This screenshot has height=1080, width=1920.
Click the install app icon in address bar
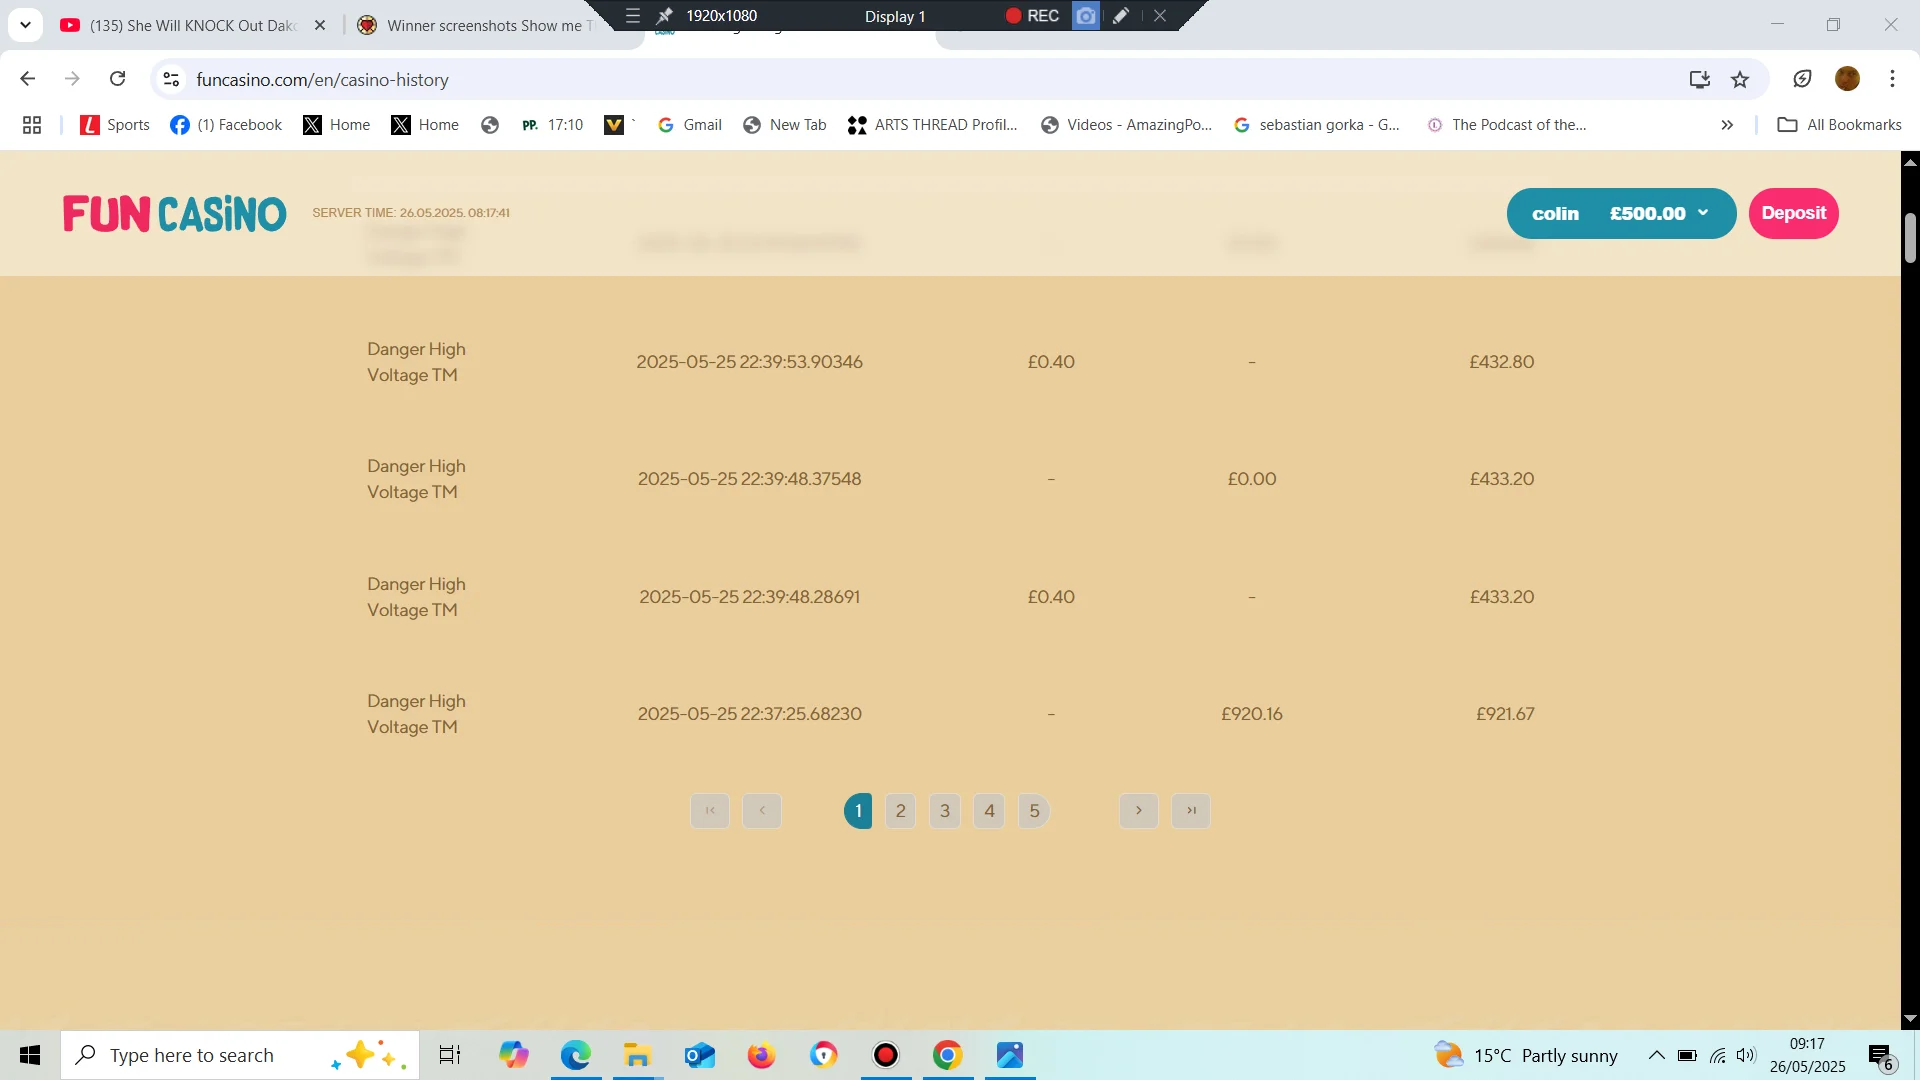(1699, 79)
